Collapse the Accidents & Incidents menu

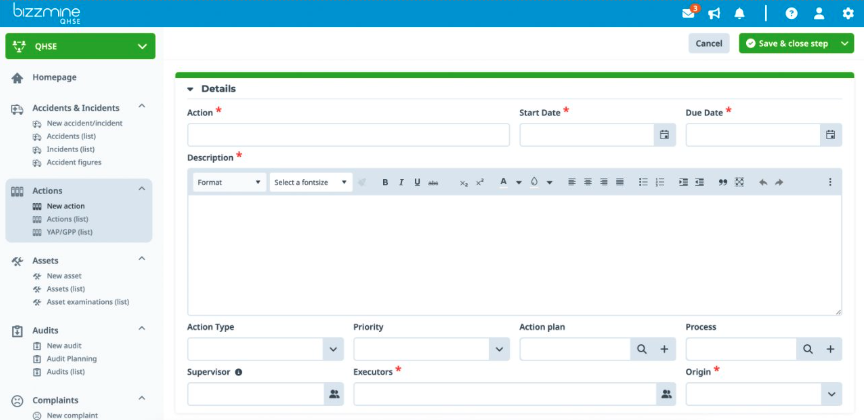click(x=142, y=106)
